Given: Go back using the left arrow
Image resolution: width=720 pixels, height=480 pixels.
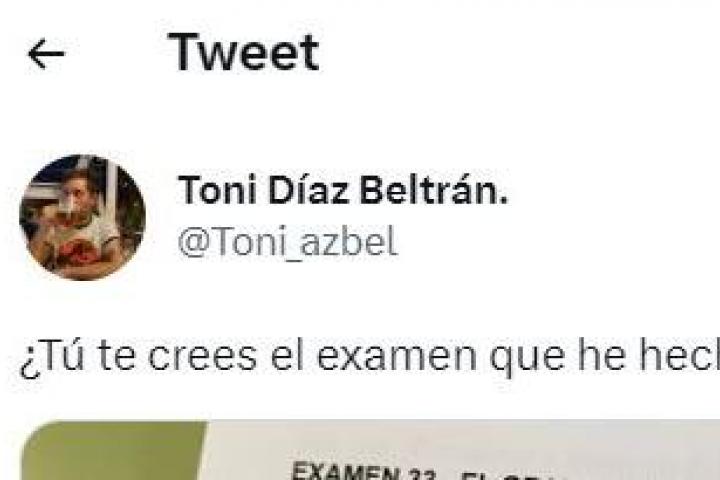Looking at the screenshot, I should 46,54.
